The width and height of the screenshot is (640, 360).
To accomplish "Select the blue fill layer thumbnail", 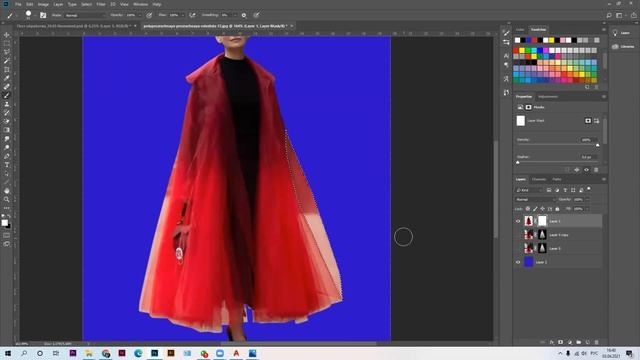I will click(529, 262).
